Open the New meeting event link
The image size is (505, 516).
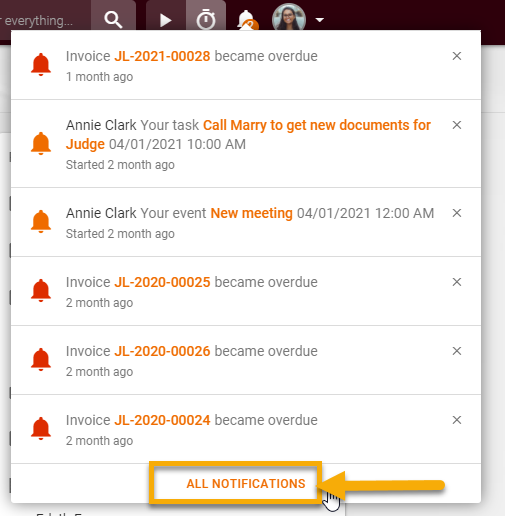(x=252, y=213)
